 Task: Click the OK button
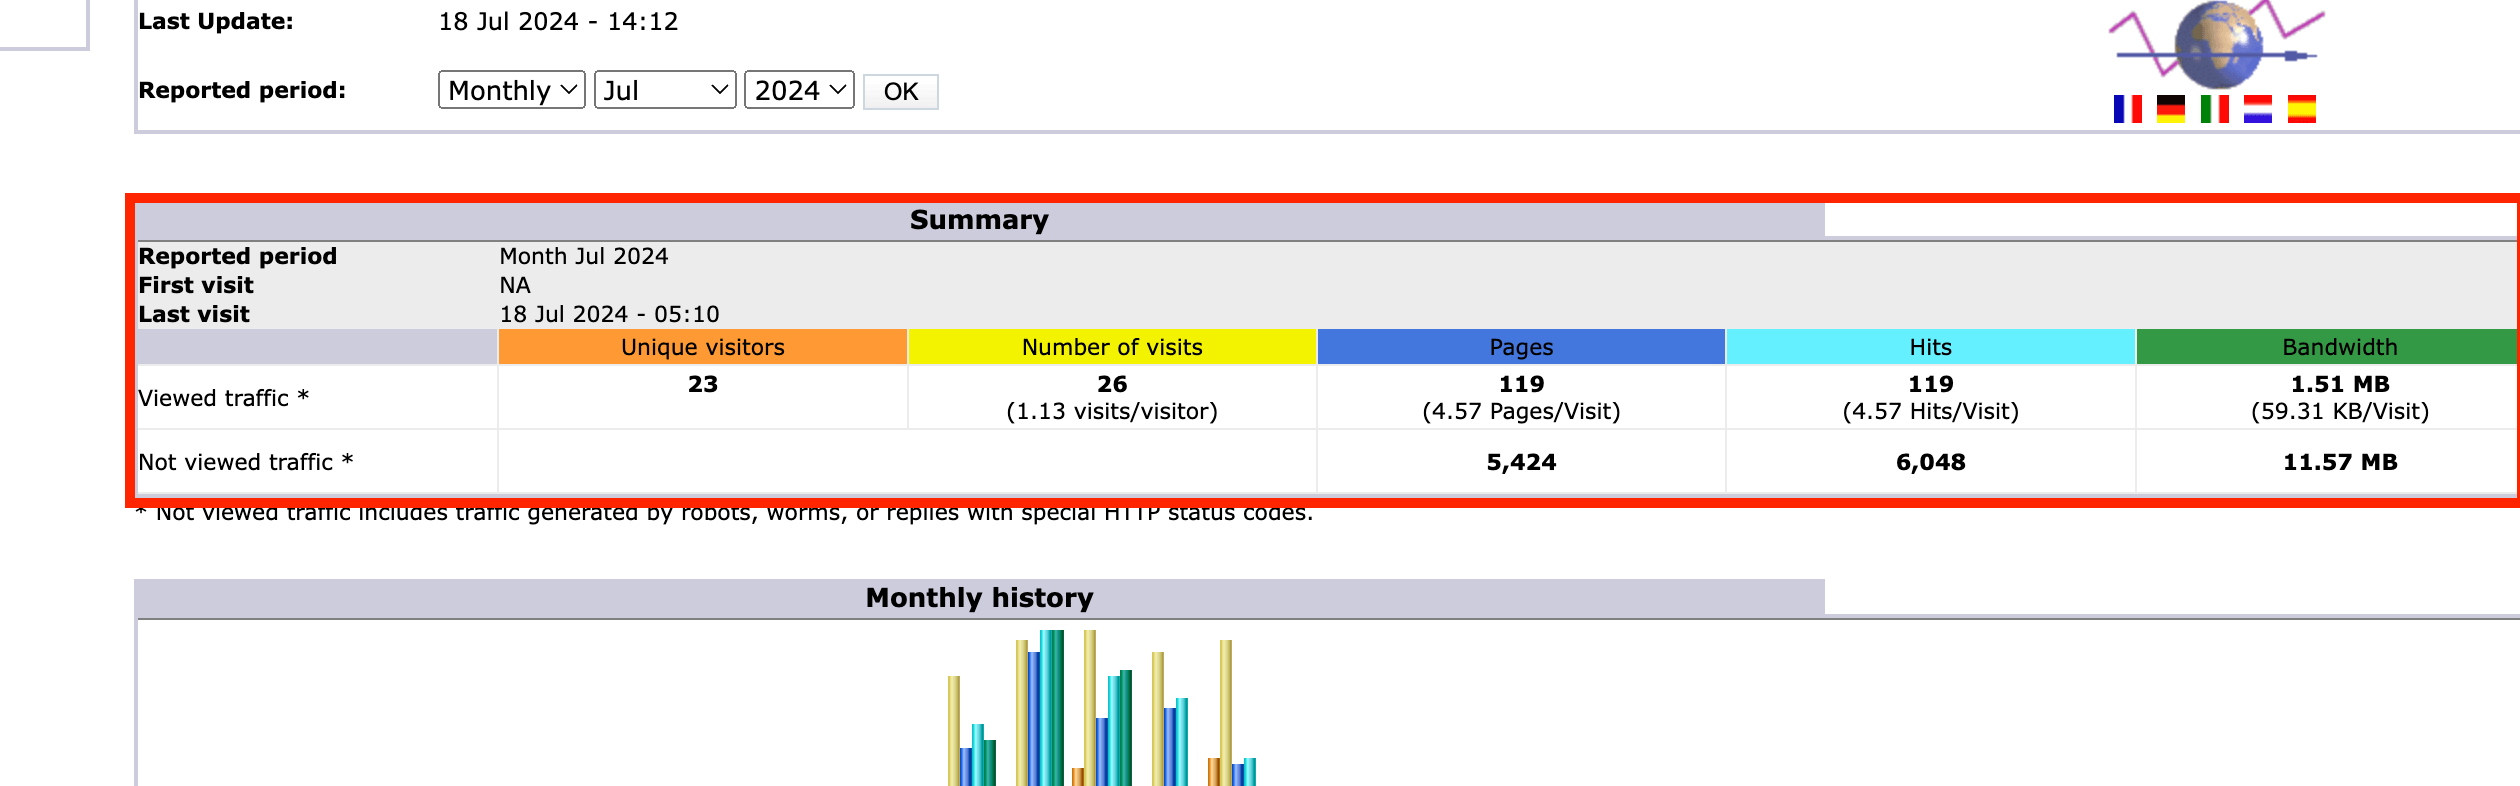pos(900,92)
